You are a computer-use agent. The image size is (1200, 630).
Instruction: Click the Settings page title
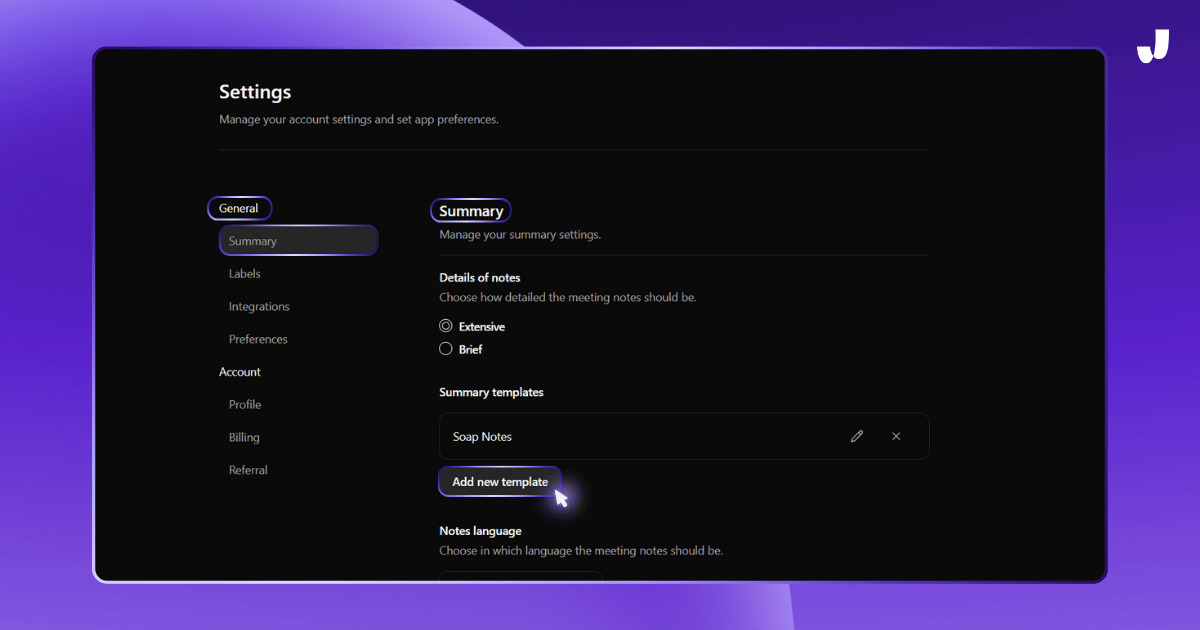point(255,92)
